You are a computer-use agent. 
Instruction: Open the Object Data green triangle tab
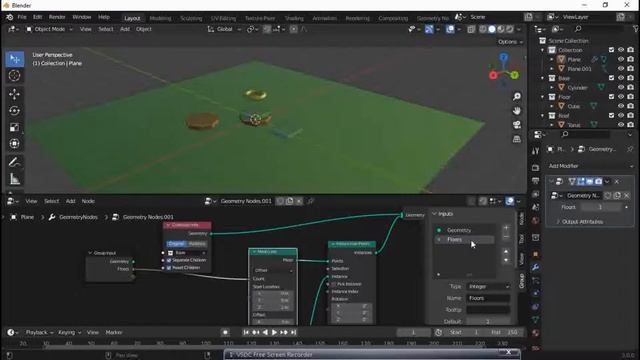[536, 320]
